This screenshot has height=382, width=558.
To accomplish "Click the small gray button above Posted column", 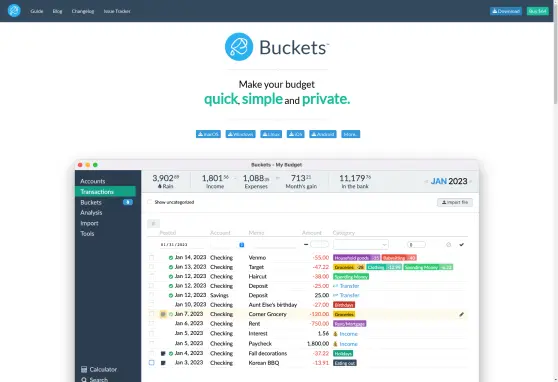I will pos(153,224).
